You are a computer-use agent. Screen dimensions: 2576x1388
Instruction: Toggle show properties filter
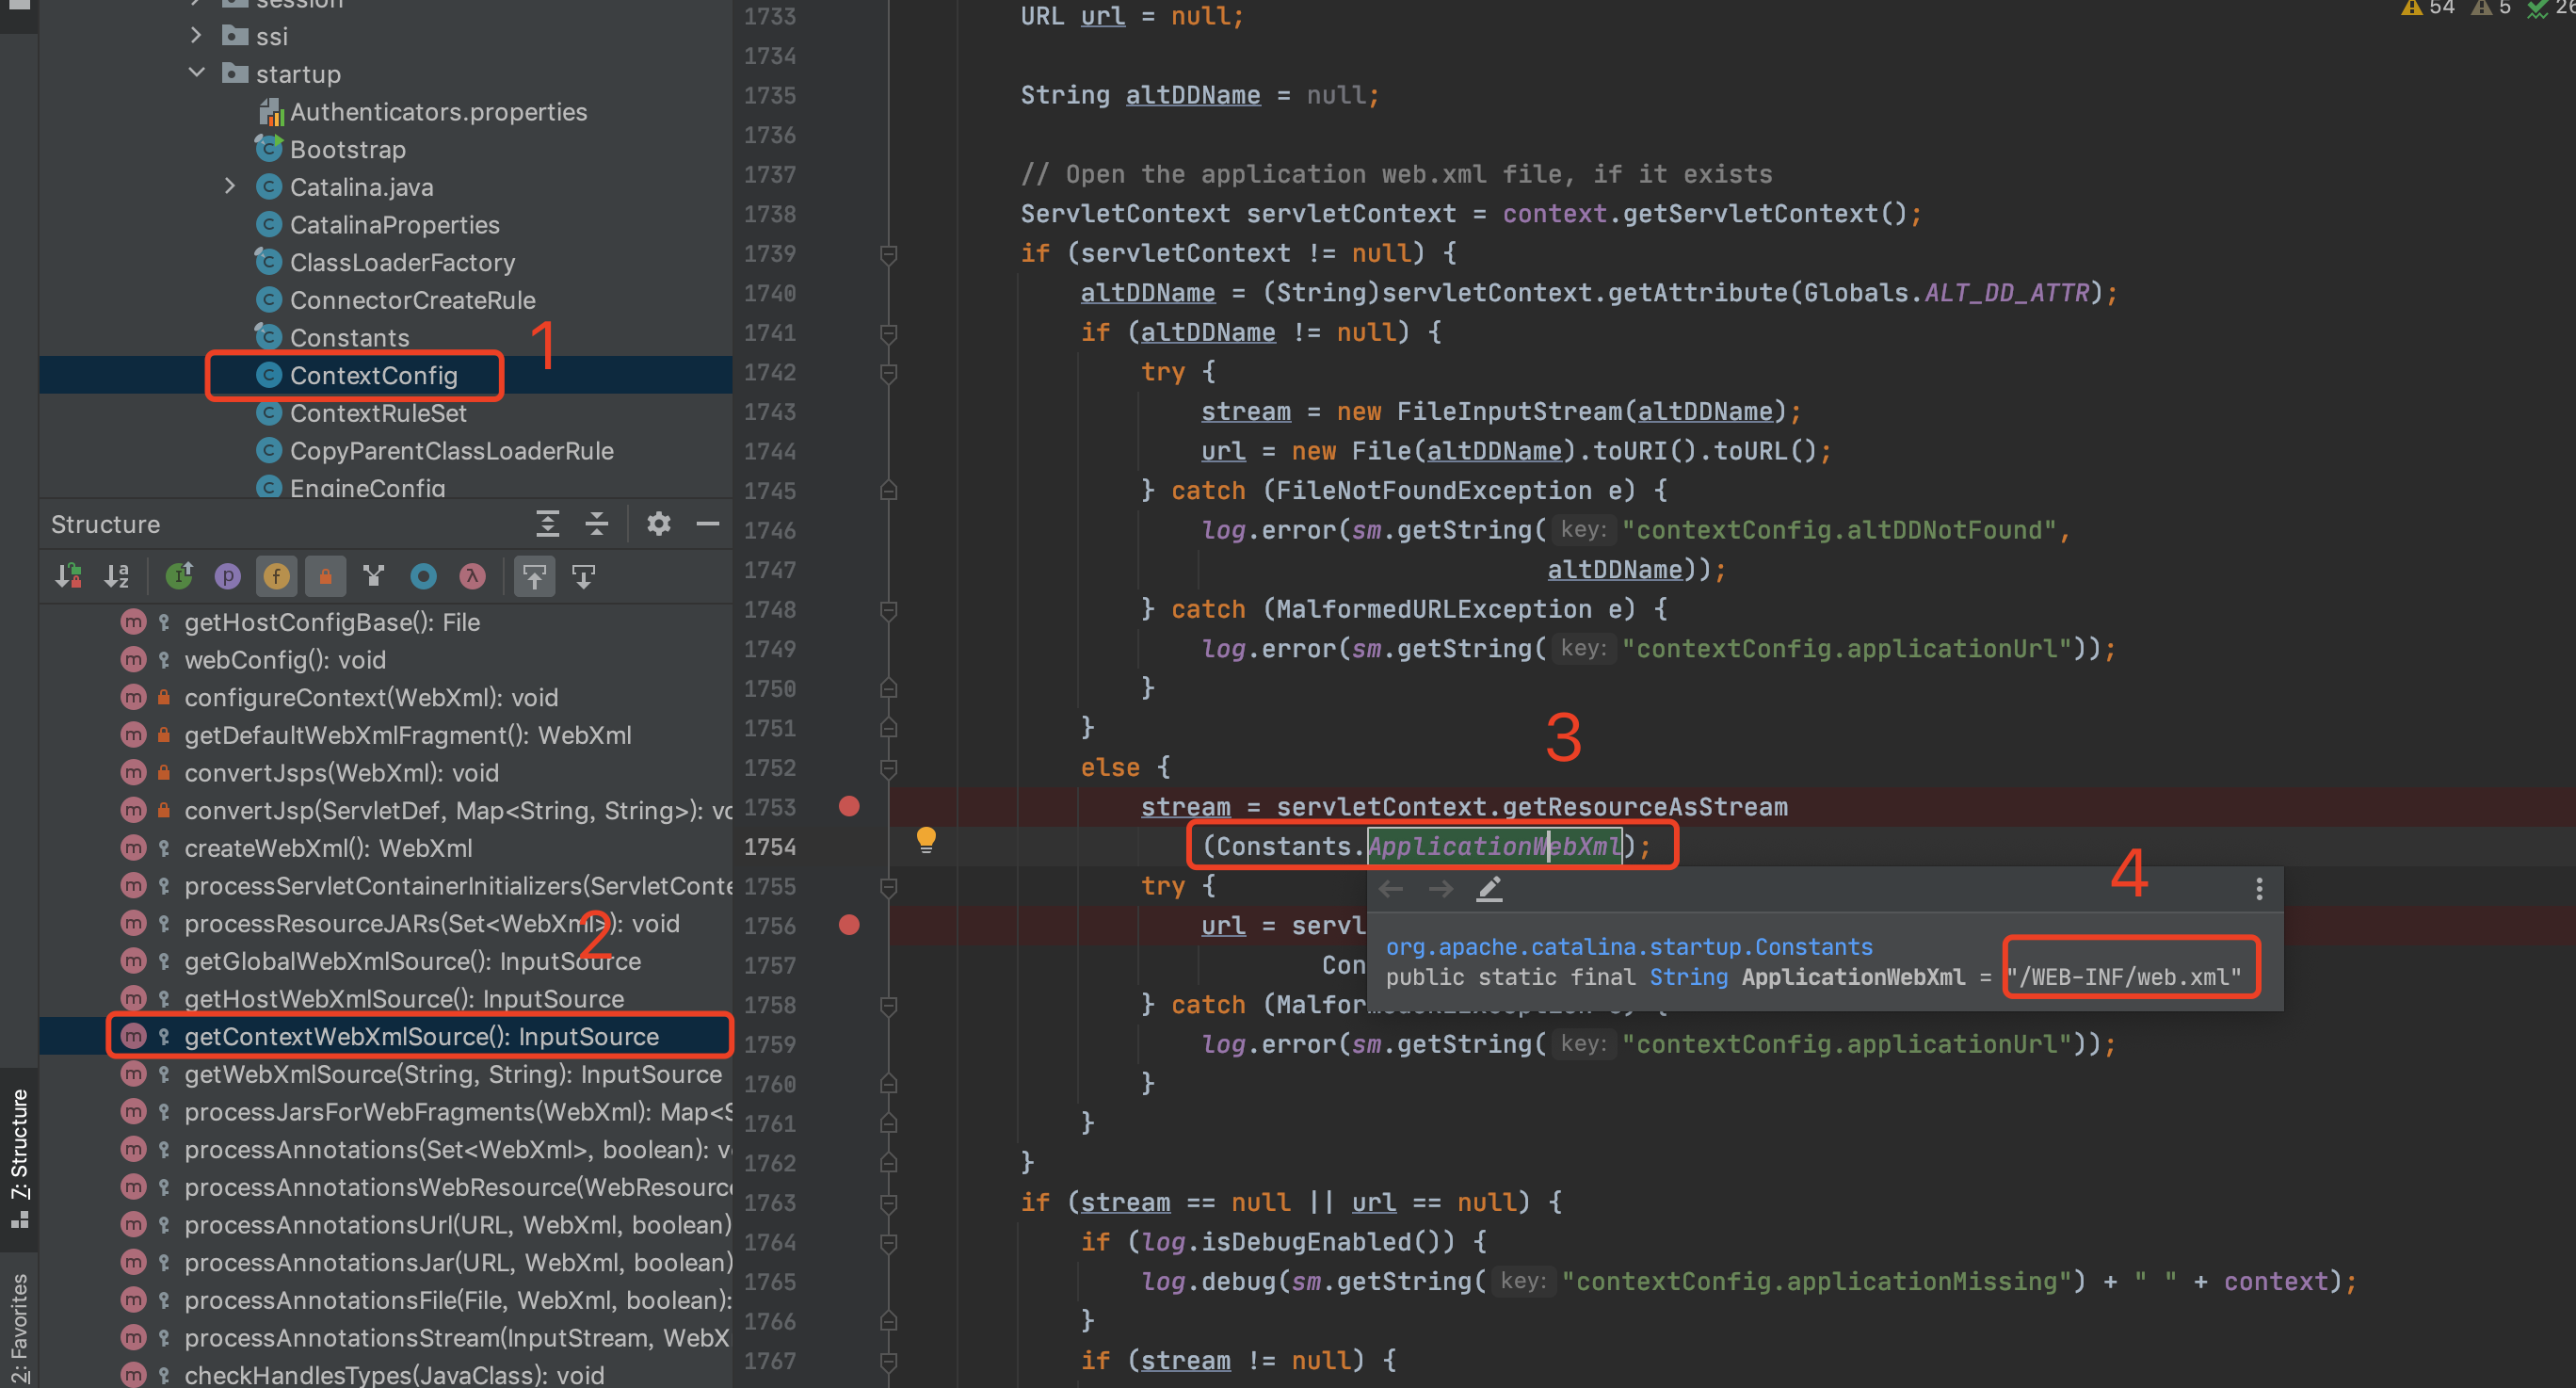pyautogui.click(x=228, y=576)
